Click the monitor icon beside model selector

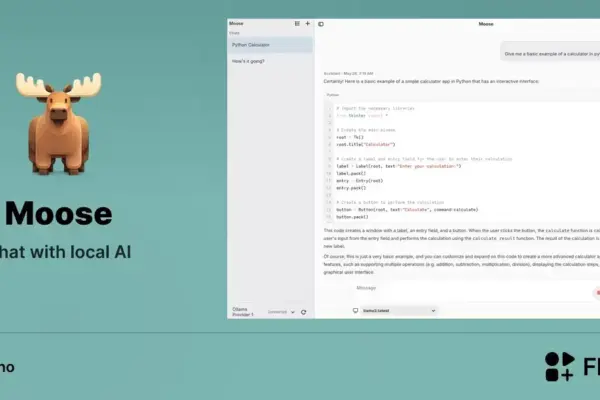355,310
